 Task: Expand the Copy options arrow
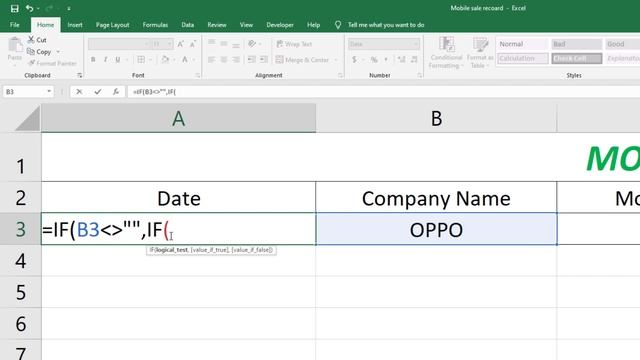pyautogui.click(x=58, y=52)
